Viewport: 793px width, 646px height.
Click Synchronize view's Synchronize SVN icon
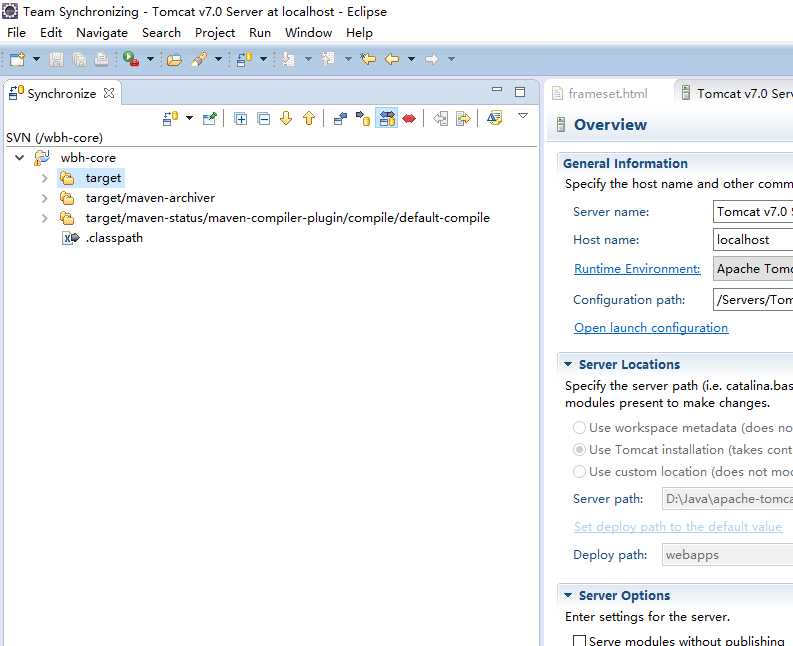[170, 118]
